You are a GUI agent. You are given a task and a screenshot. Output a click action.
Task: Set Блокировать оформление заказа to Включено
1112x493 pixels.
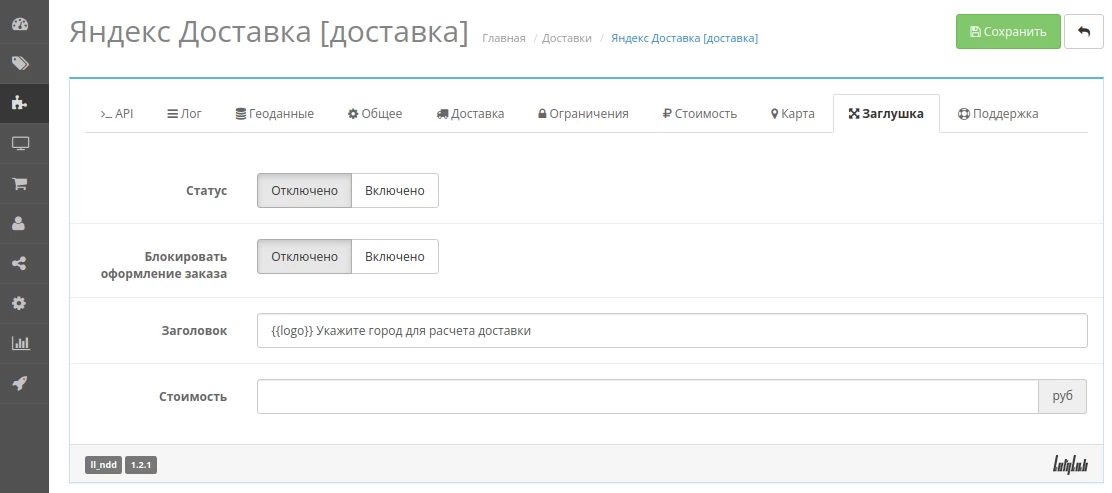click(395, 257)
